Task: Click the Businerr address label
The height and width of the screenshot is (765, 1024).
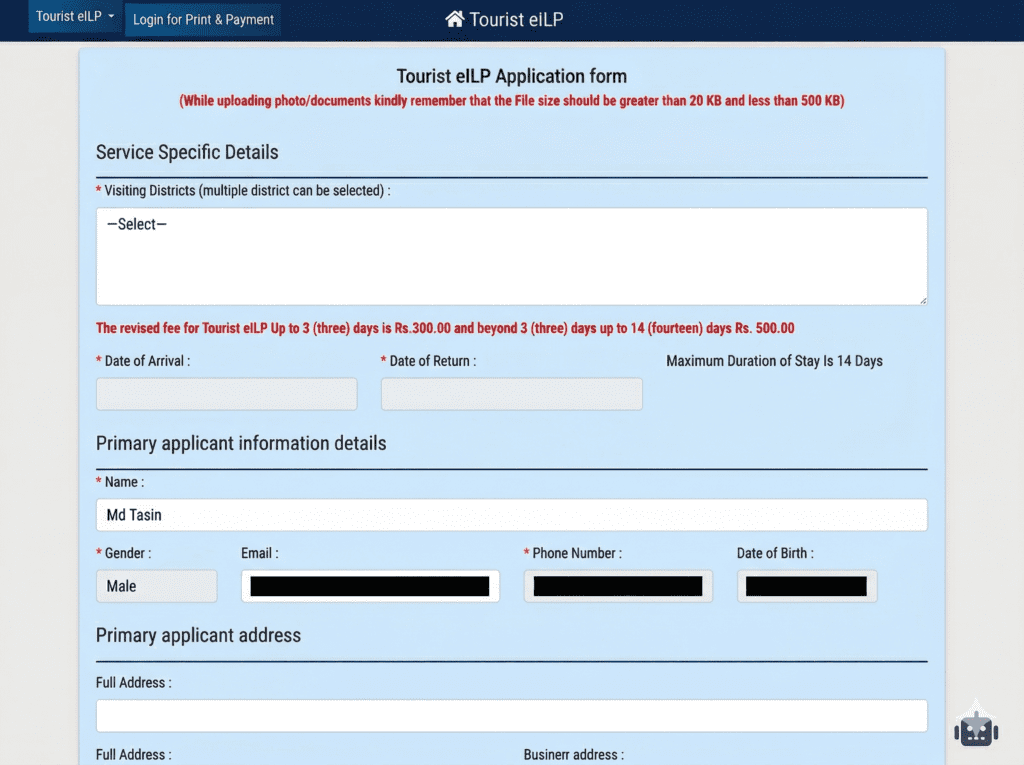Action: [x=573, y=755]
